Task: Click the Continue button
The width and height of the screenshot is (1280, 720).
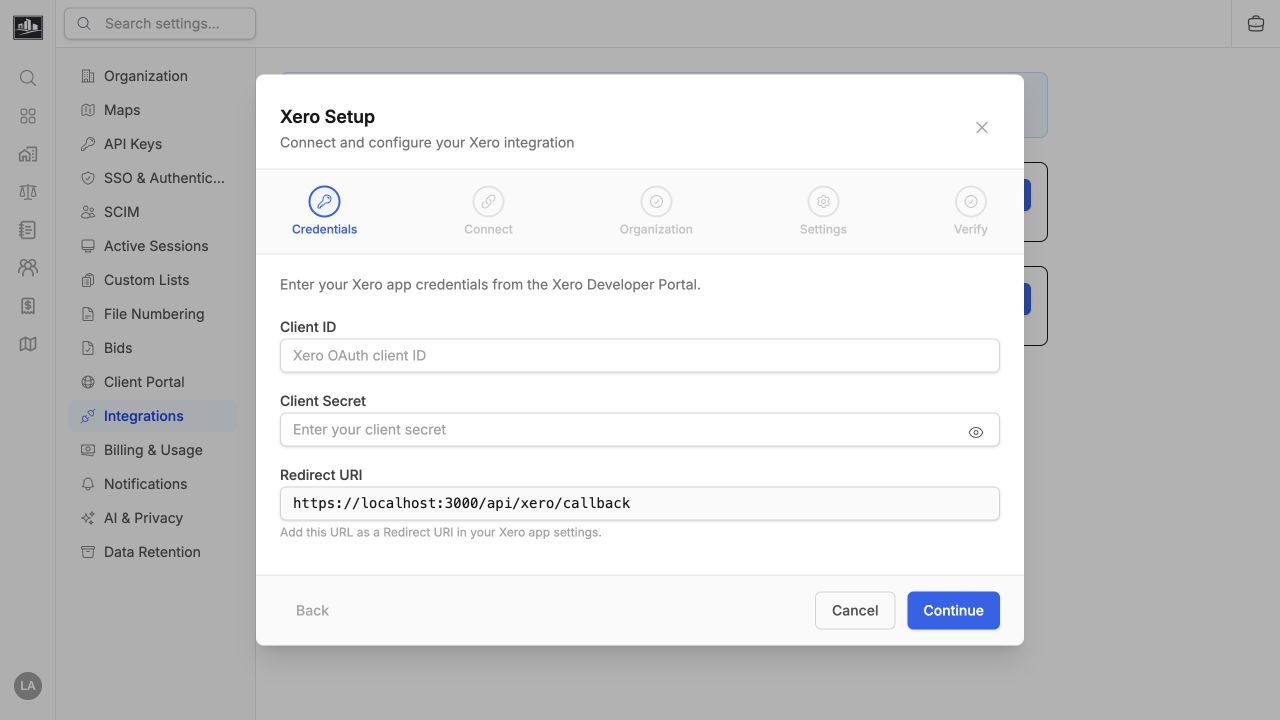Action: click(953, 610)
